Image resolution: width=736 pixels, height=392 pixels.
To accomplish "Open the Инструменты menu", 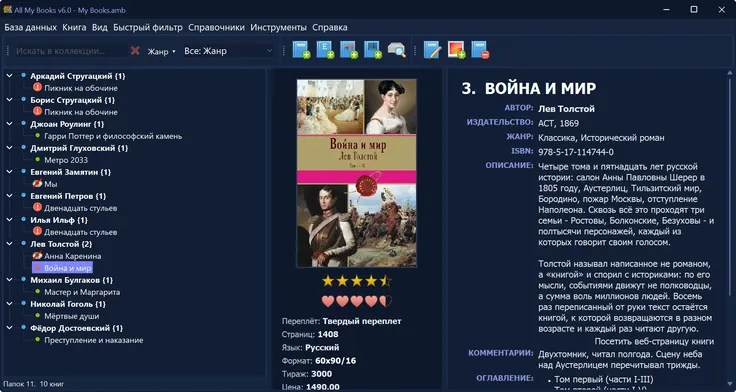I will [x=278, y=27].
